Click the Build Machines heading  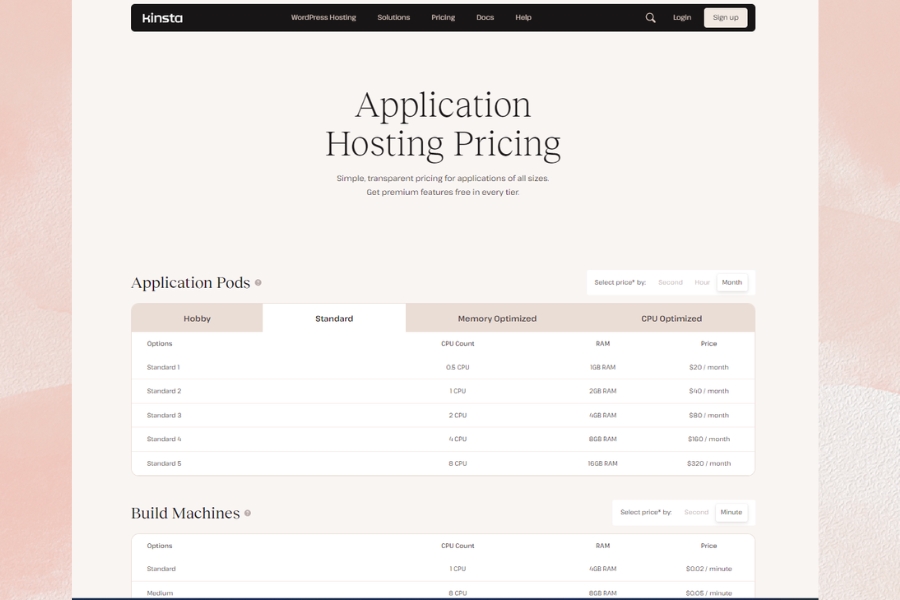(185, 513)
